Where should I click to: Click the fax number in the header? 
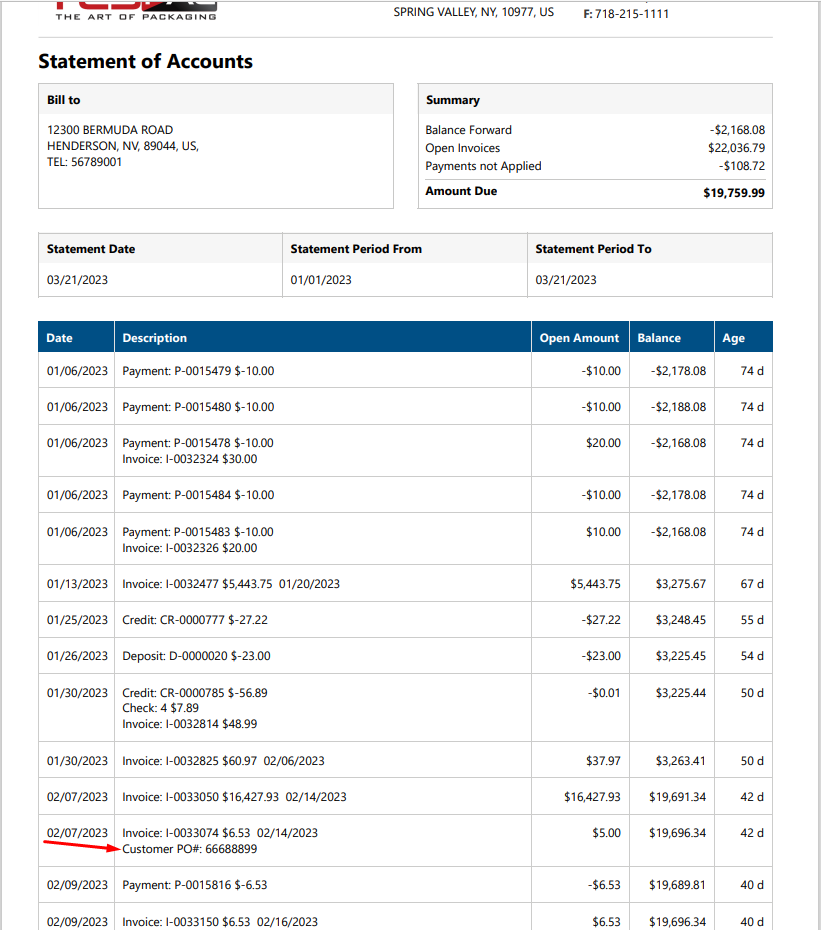click(x=626, y=14)
